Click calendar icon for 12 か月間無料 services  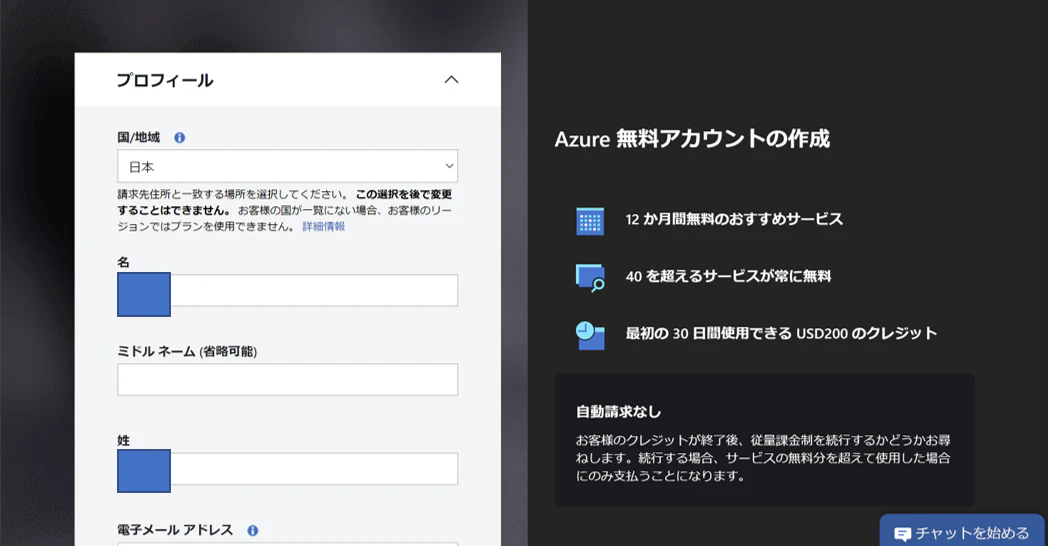pos(590,221)
